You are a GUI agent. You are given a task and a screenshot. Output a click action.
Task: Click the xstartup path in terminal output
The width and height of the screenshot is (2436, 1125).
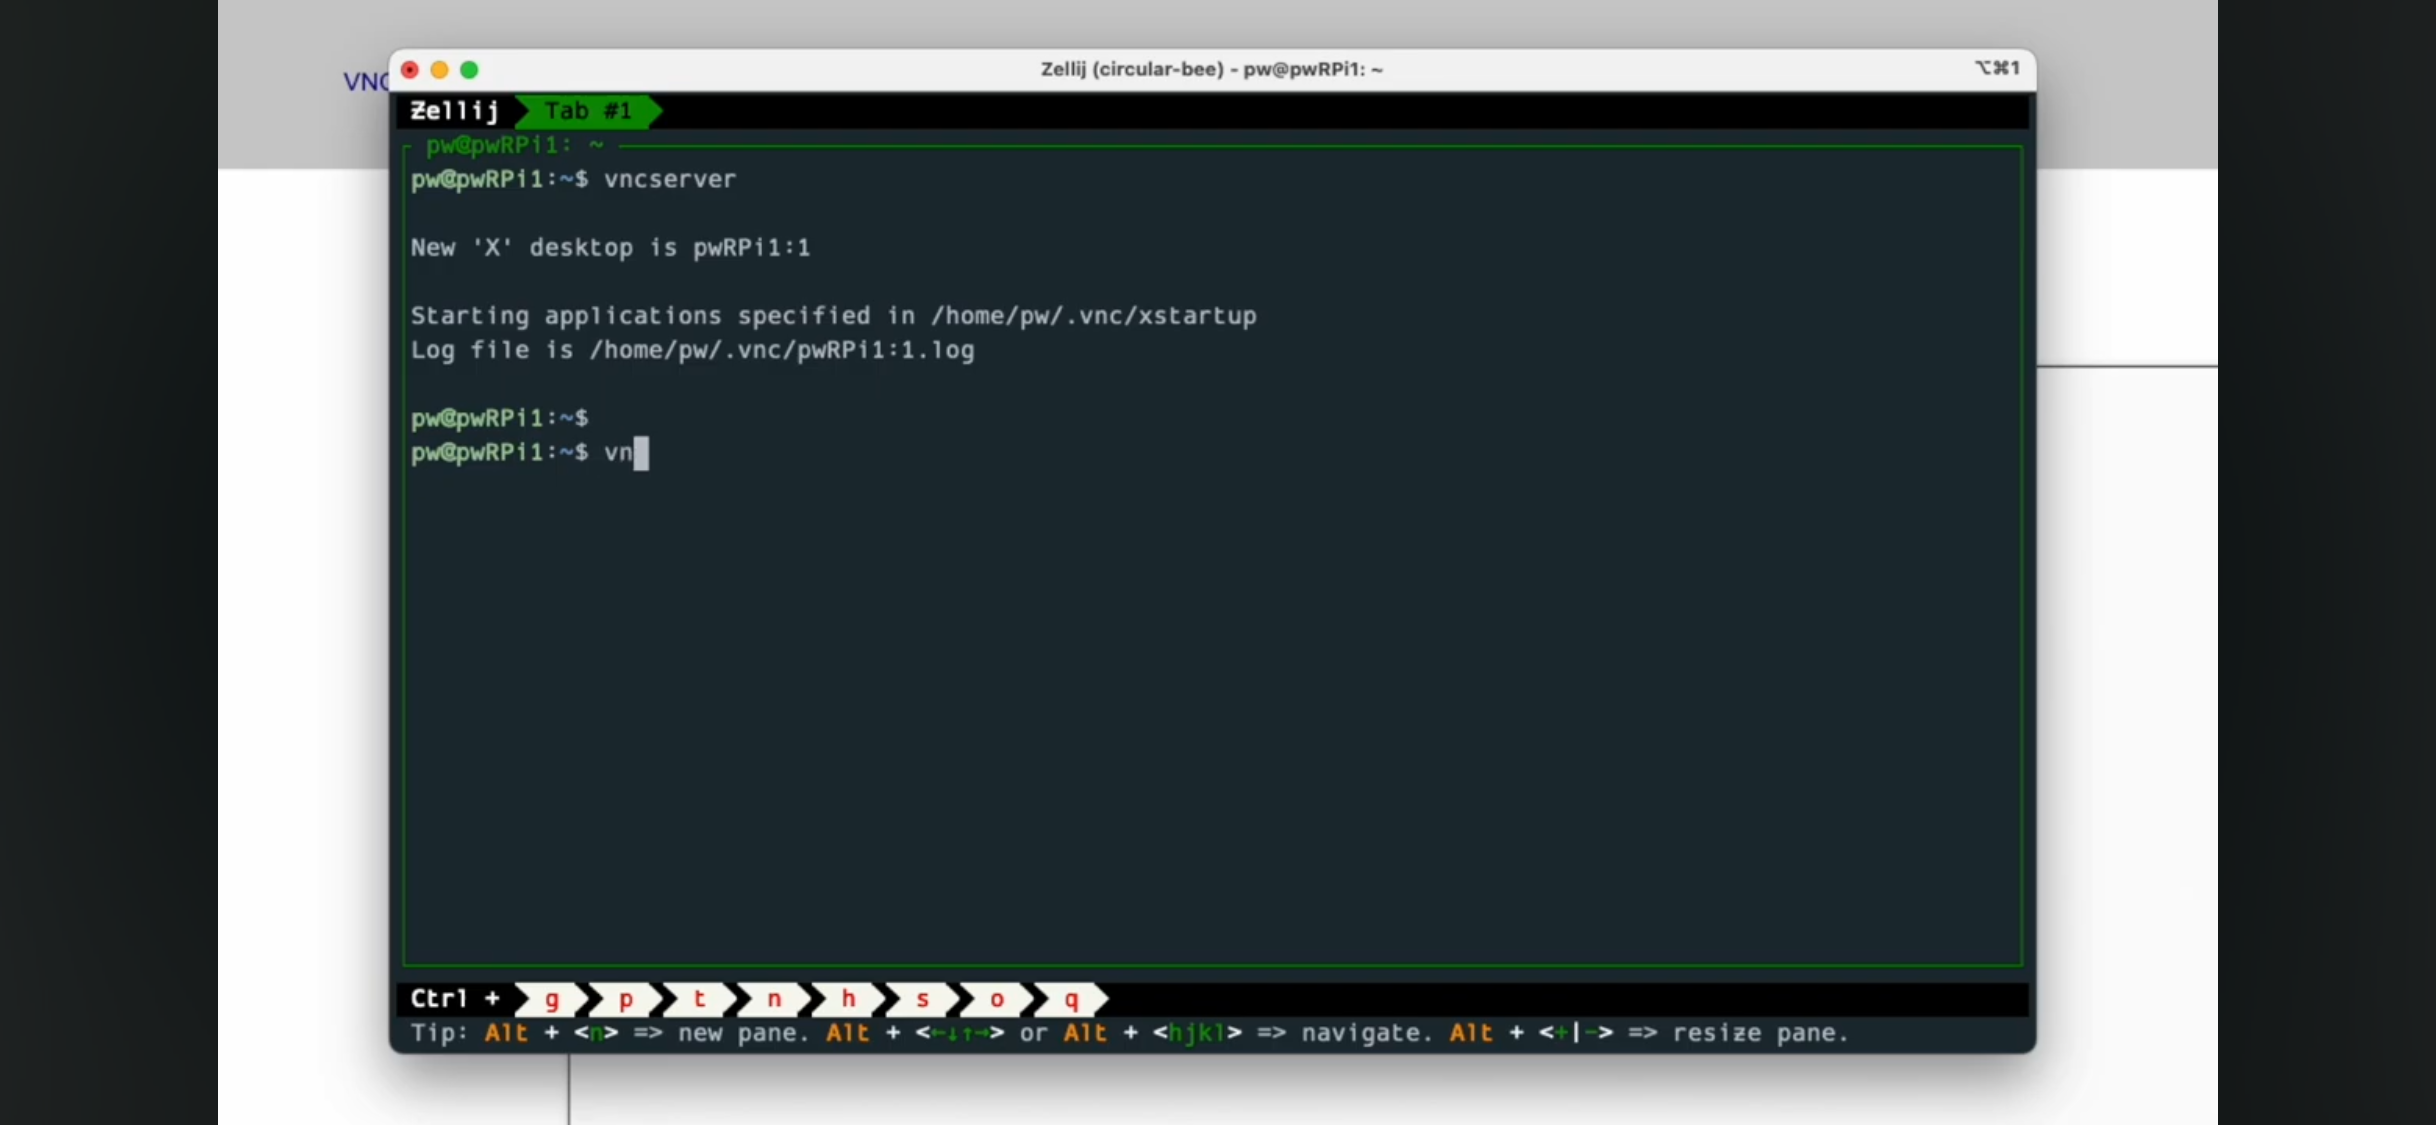1093,316
